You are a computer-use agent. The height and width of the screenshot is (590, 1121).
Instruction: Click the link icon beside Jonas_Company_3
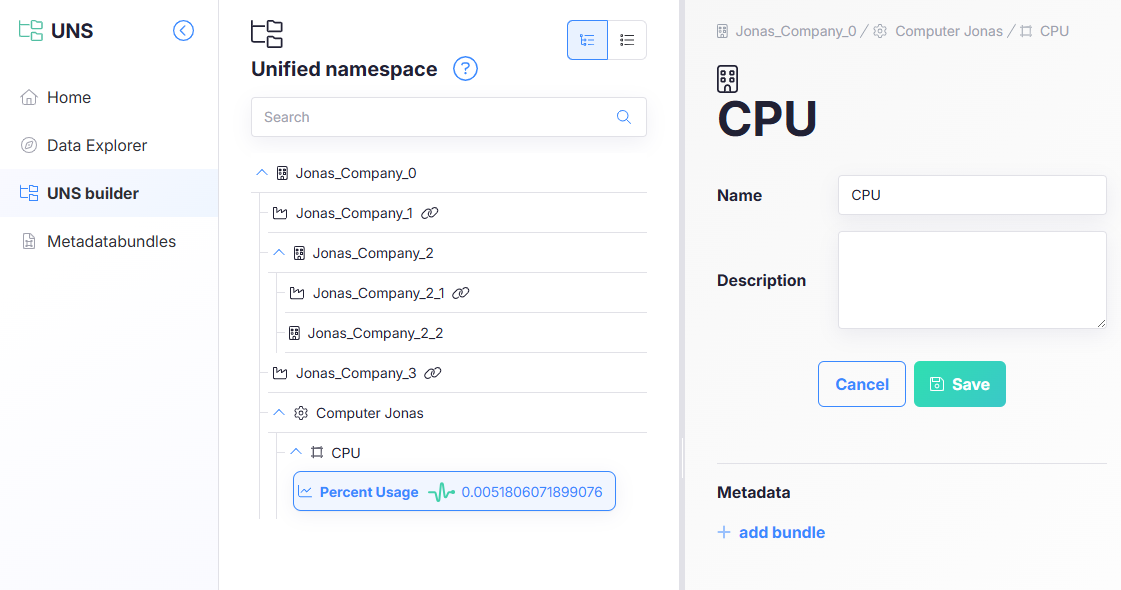(433, 373)
